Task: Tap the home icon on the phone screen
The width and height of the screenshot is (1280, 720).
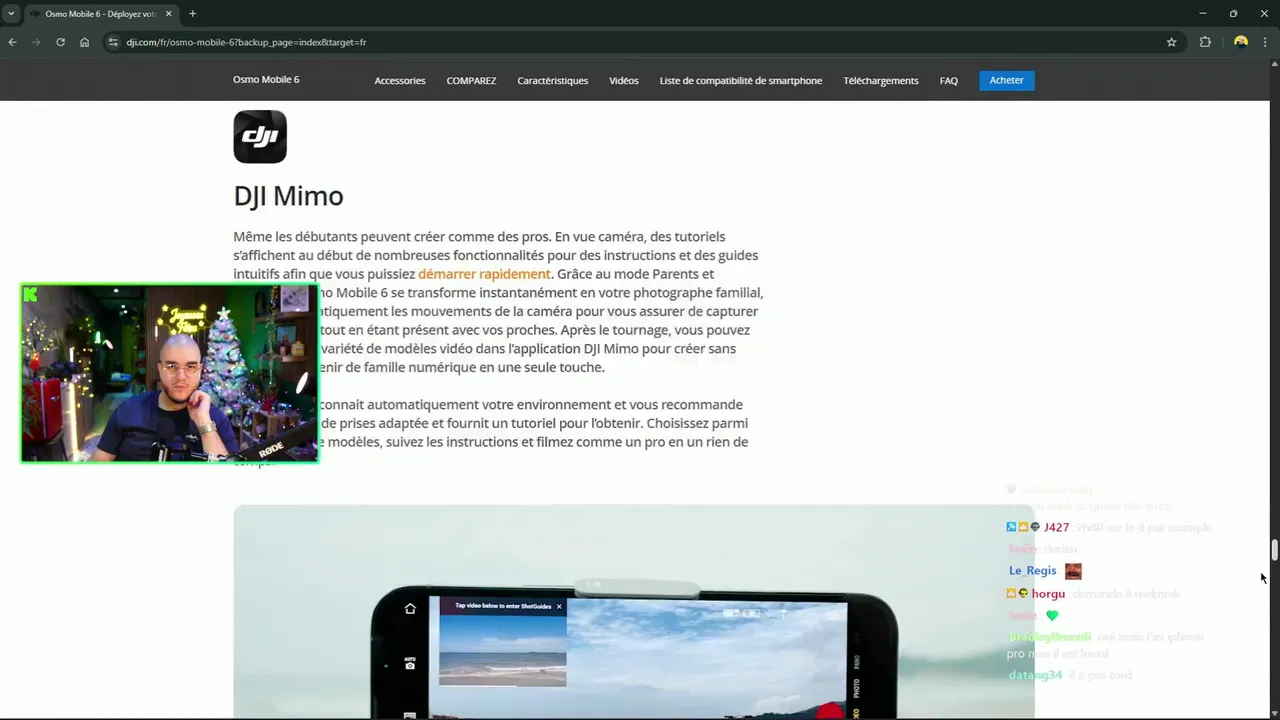Action: 410,609
